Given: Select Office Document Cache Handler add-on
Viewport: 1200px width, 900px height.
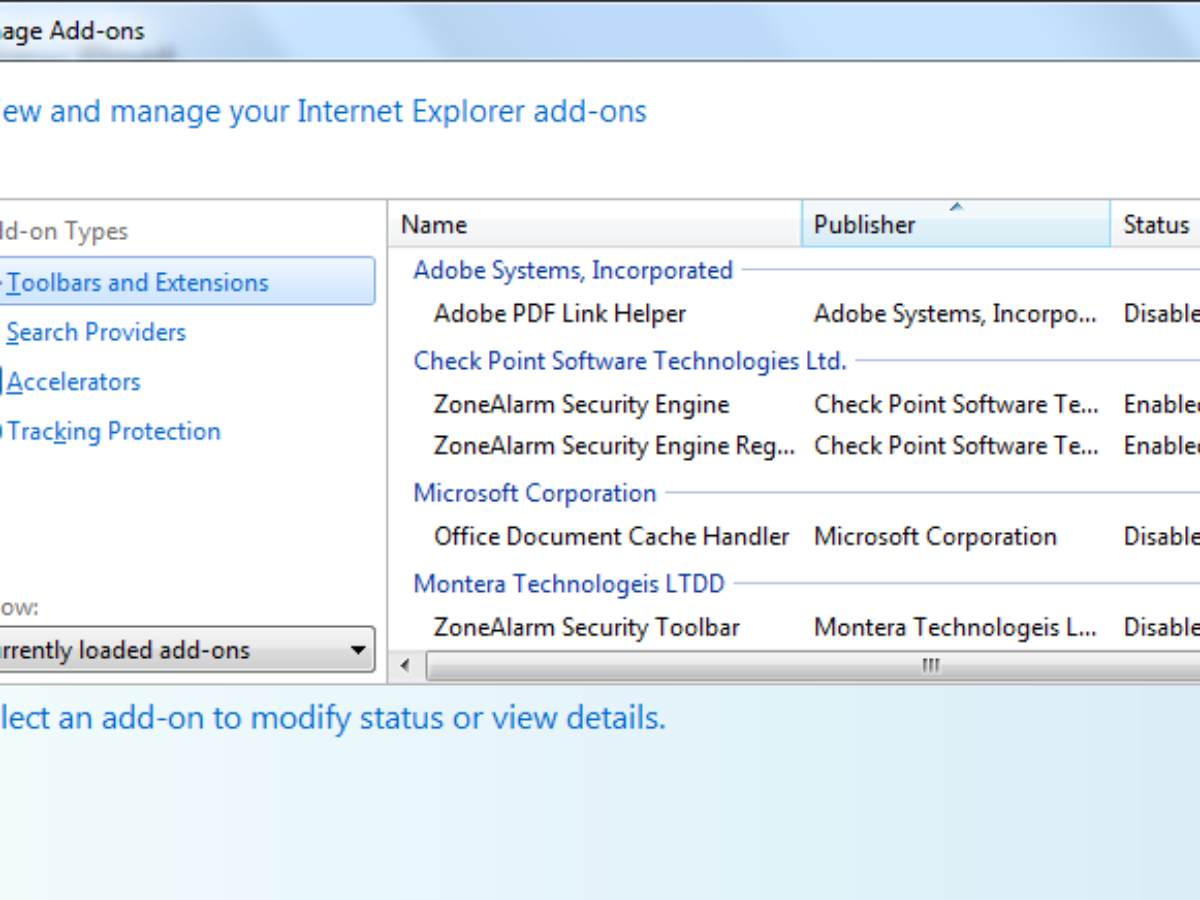Looking at the screenshot, I should pos(611,537).
